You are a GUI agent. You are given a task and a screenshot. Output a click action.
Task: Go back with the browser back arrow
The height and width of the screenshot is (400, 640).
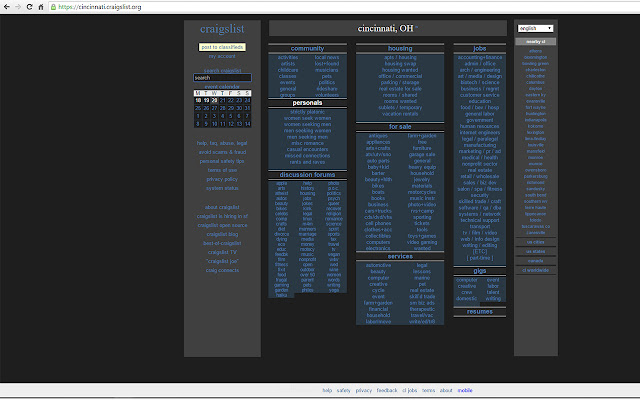(7, 7)
